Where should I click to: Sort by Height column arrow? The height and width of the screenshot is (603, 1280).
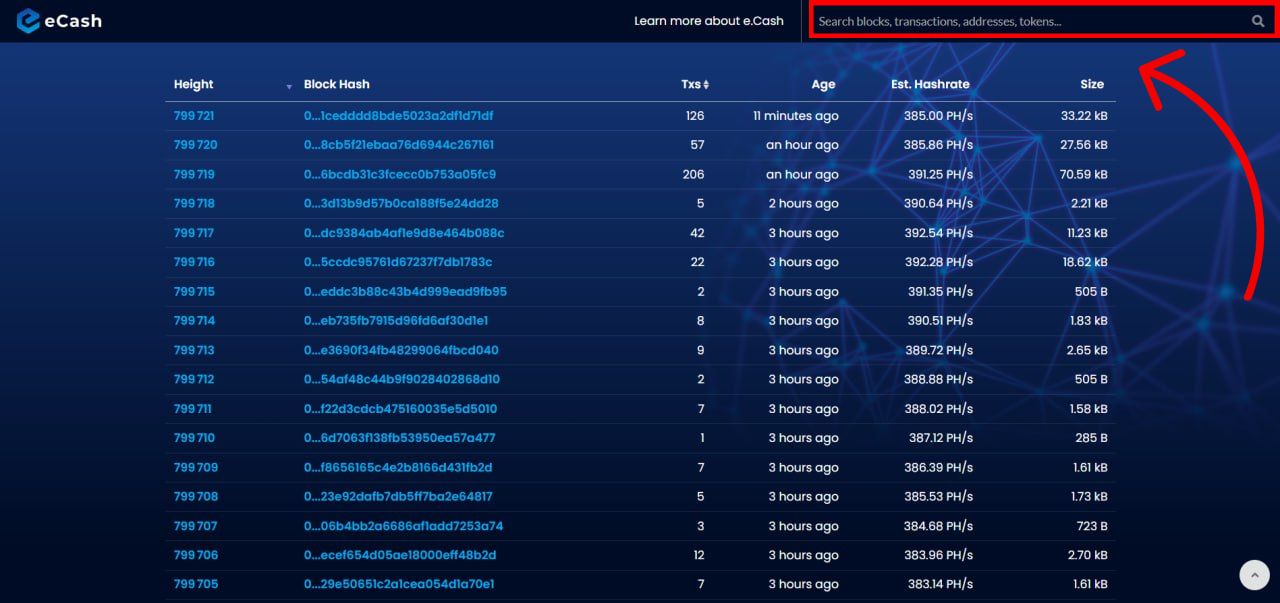tap(289, 86)
